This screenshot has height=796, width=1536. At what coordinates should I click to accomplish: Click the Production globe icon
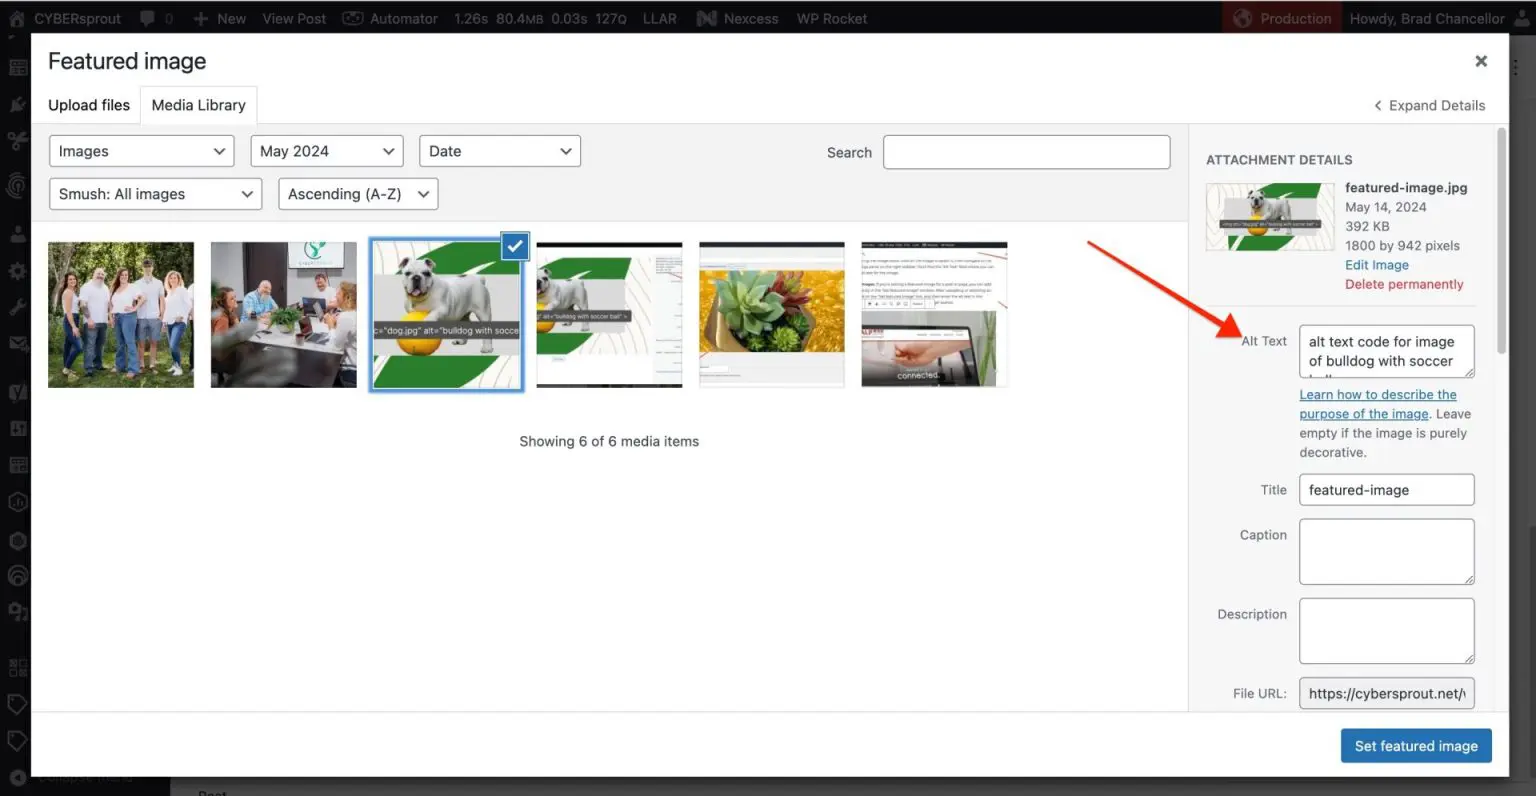tap(1242, 18)
